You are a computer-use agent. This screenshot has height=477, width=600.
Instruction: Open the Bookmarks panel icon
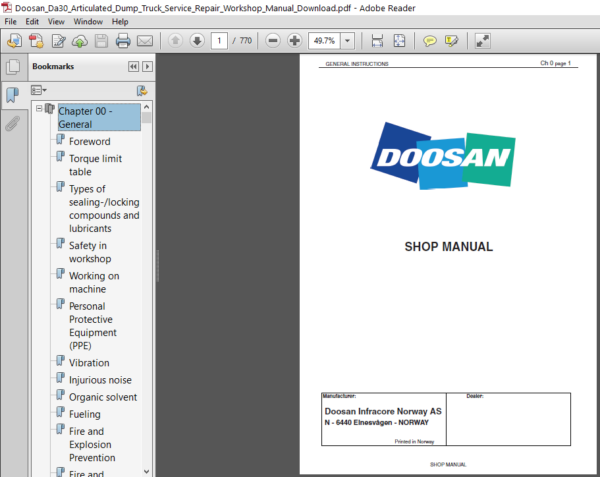(x=13, y=94)
